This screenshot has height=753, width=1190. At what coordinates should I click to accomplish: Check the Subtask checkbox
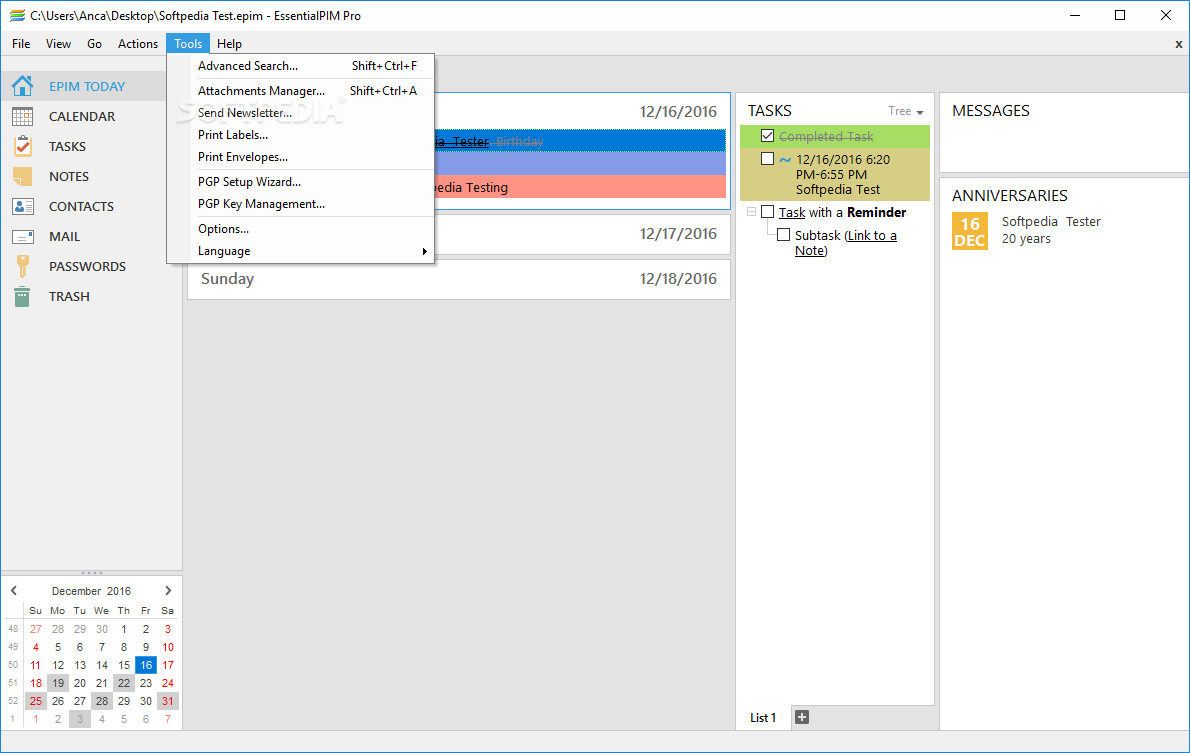(783, 235)
